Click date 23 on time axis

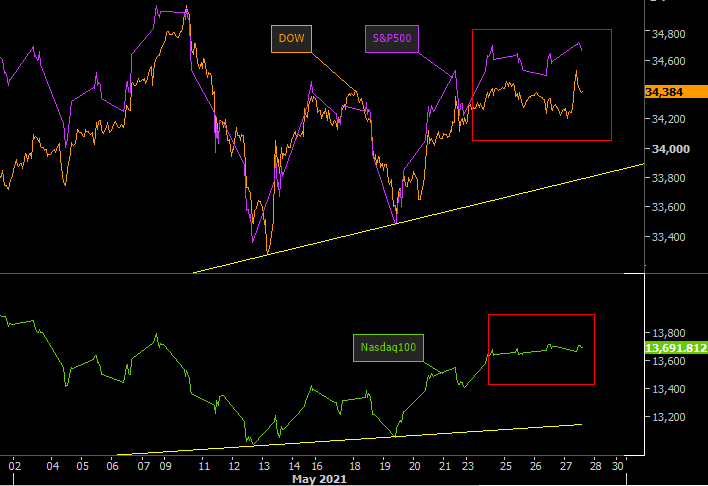click(x=468, y=466)
